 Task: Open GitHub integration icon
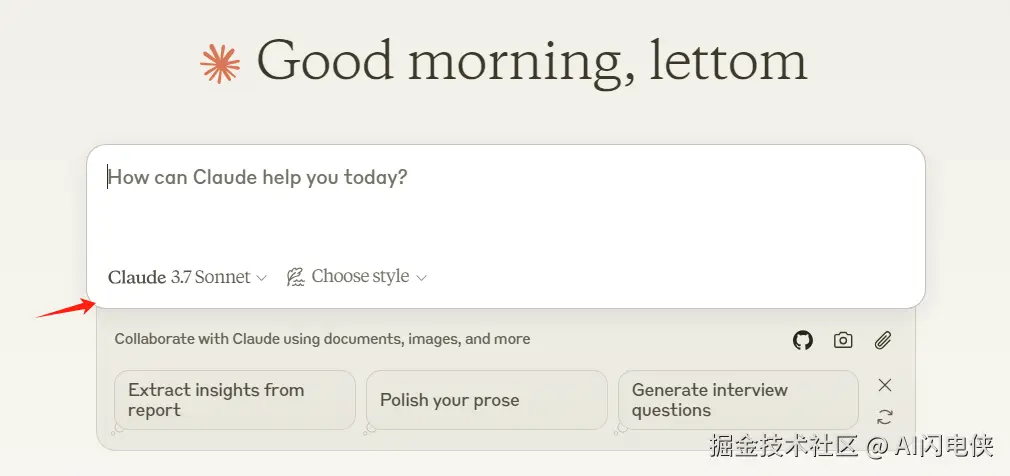tap(803, 340)
